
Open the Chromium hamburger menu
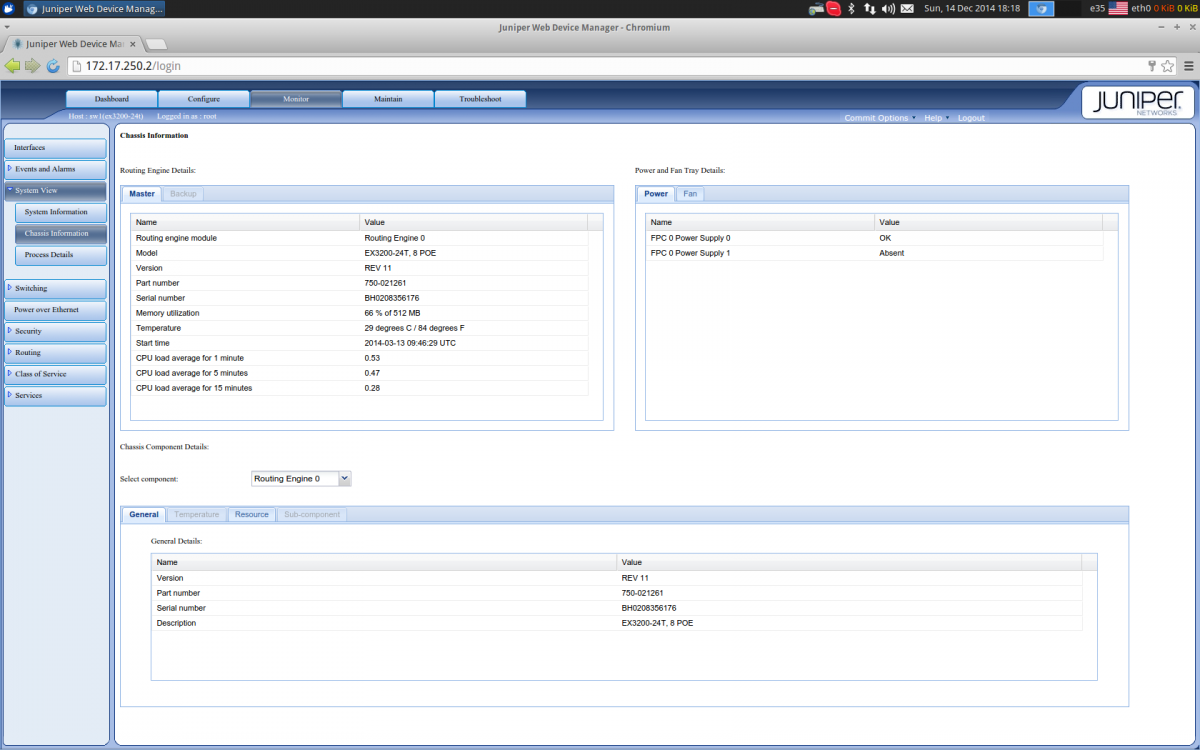click(1187, 66)
